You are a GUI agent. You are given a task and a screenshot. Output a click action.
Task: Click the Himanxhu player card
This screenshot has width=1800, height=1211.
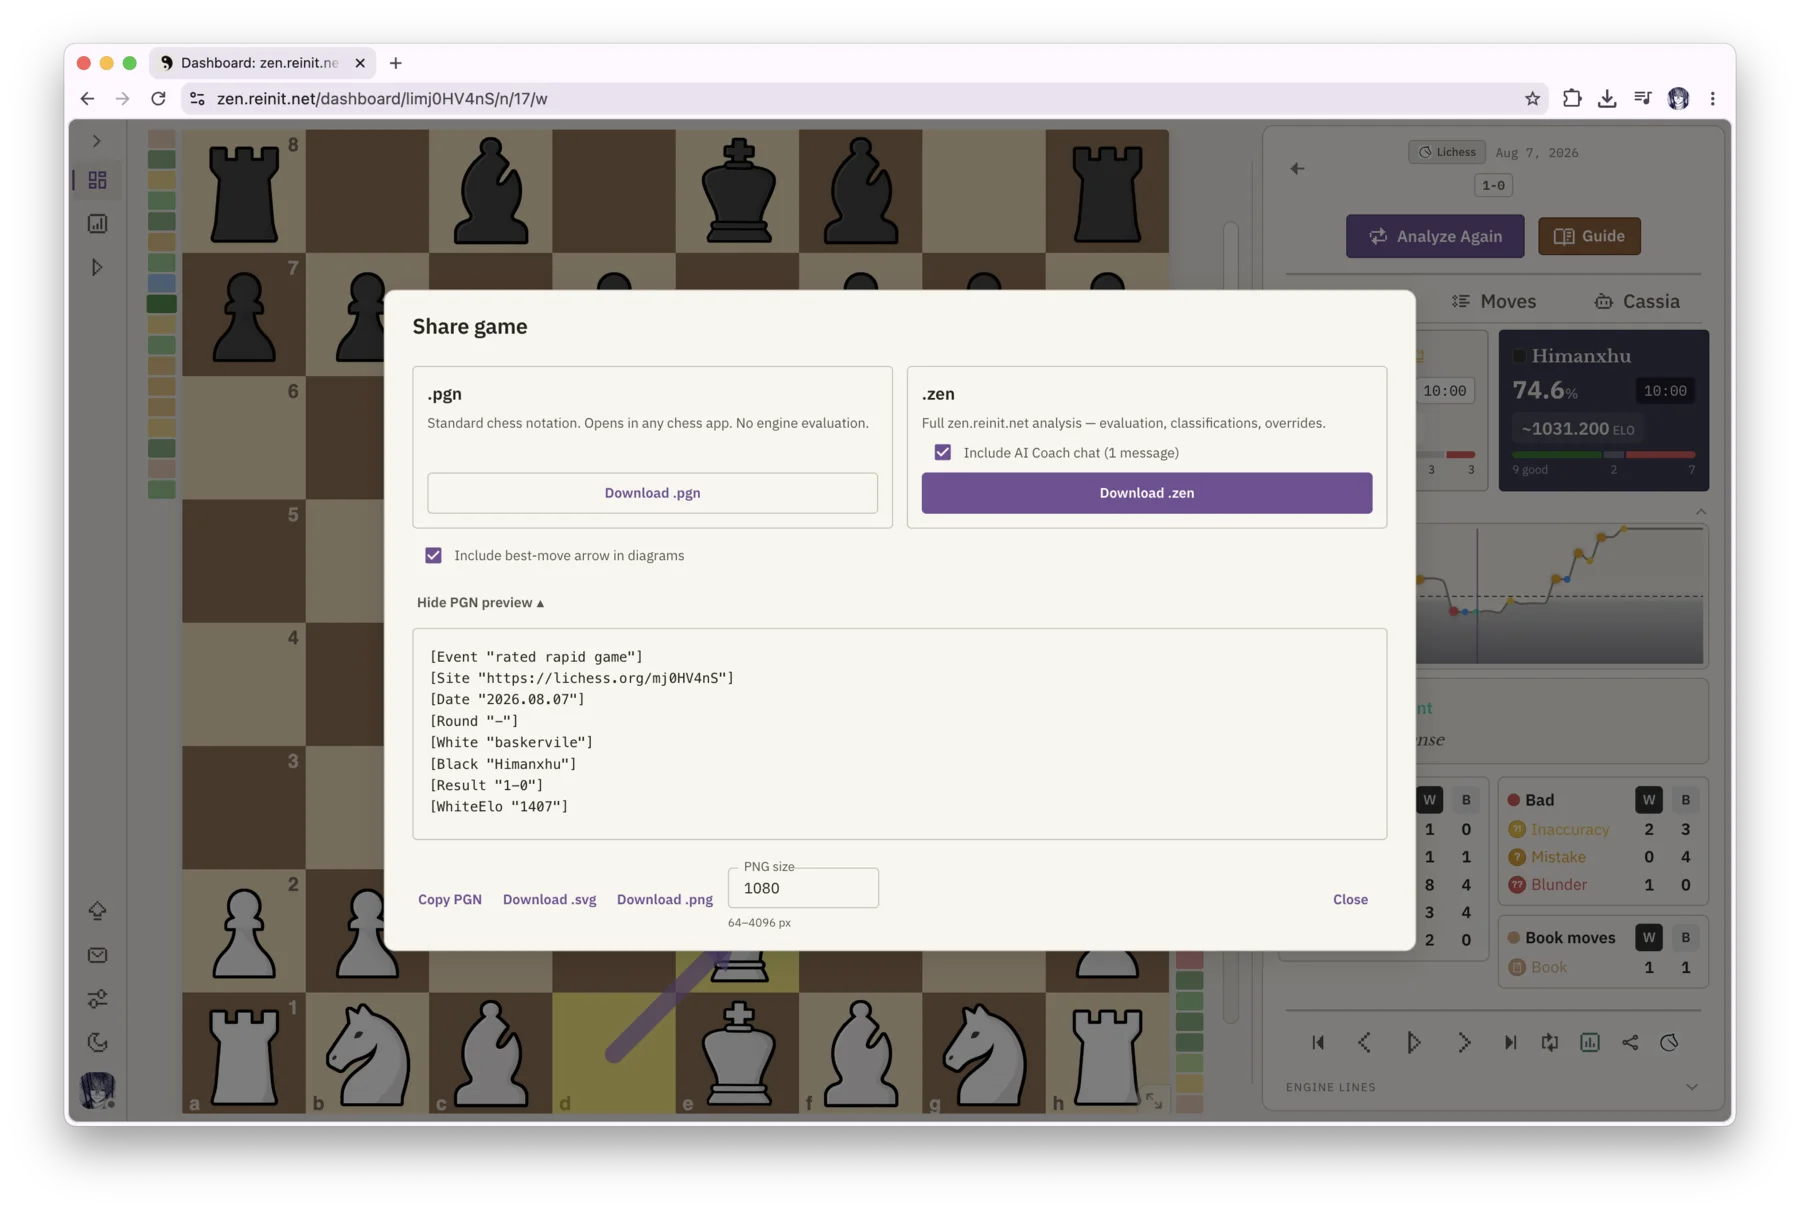tap(1603, 410)
